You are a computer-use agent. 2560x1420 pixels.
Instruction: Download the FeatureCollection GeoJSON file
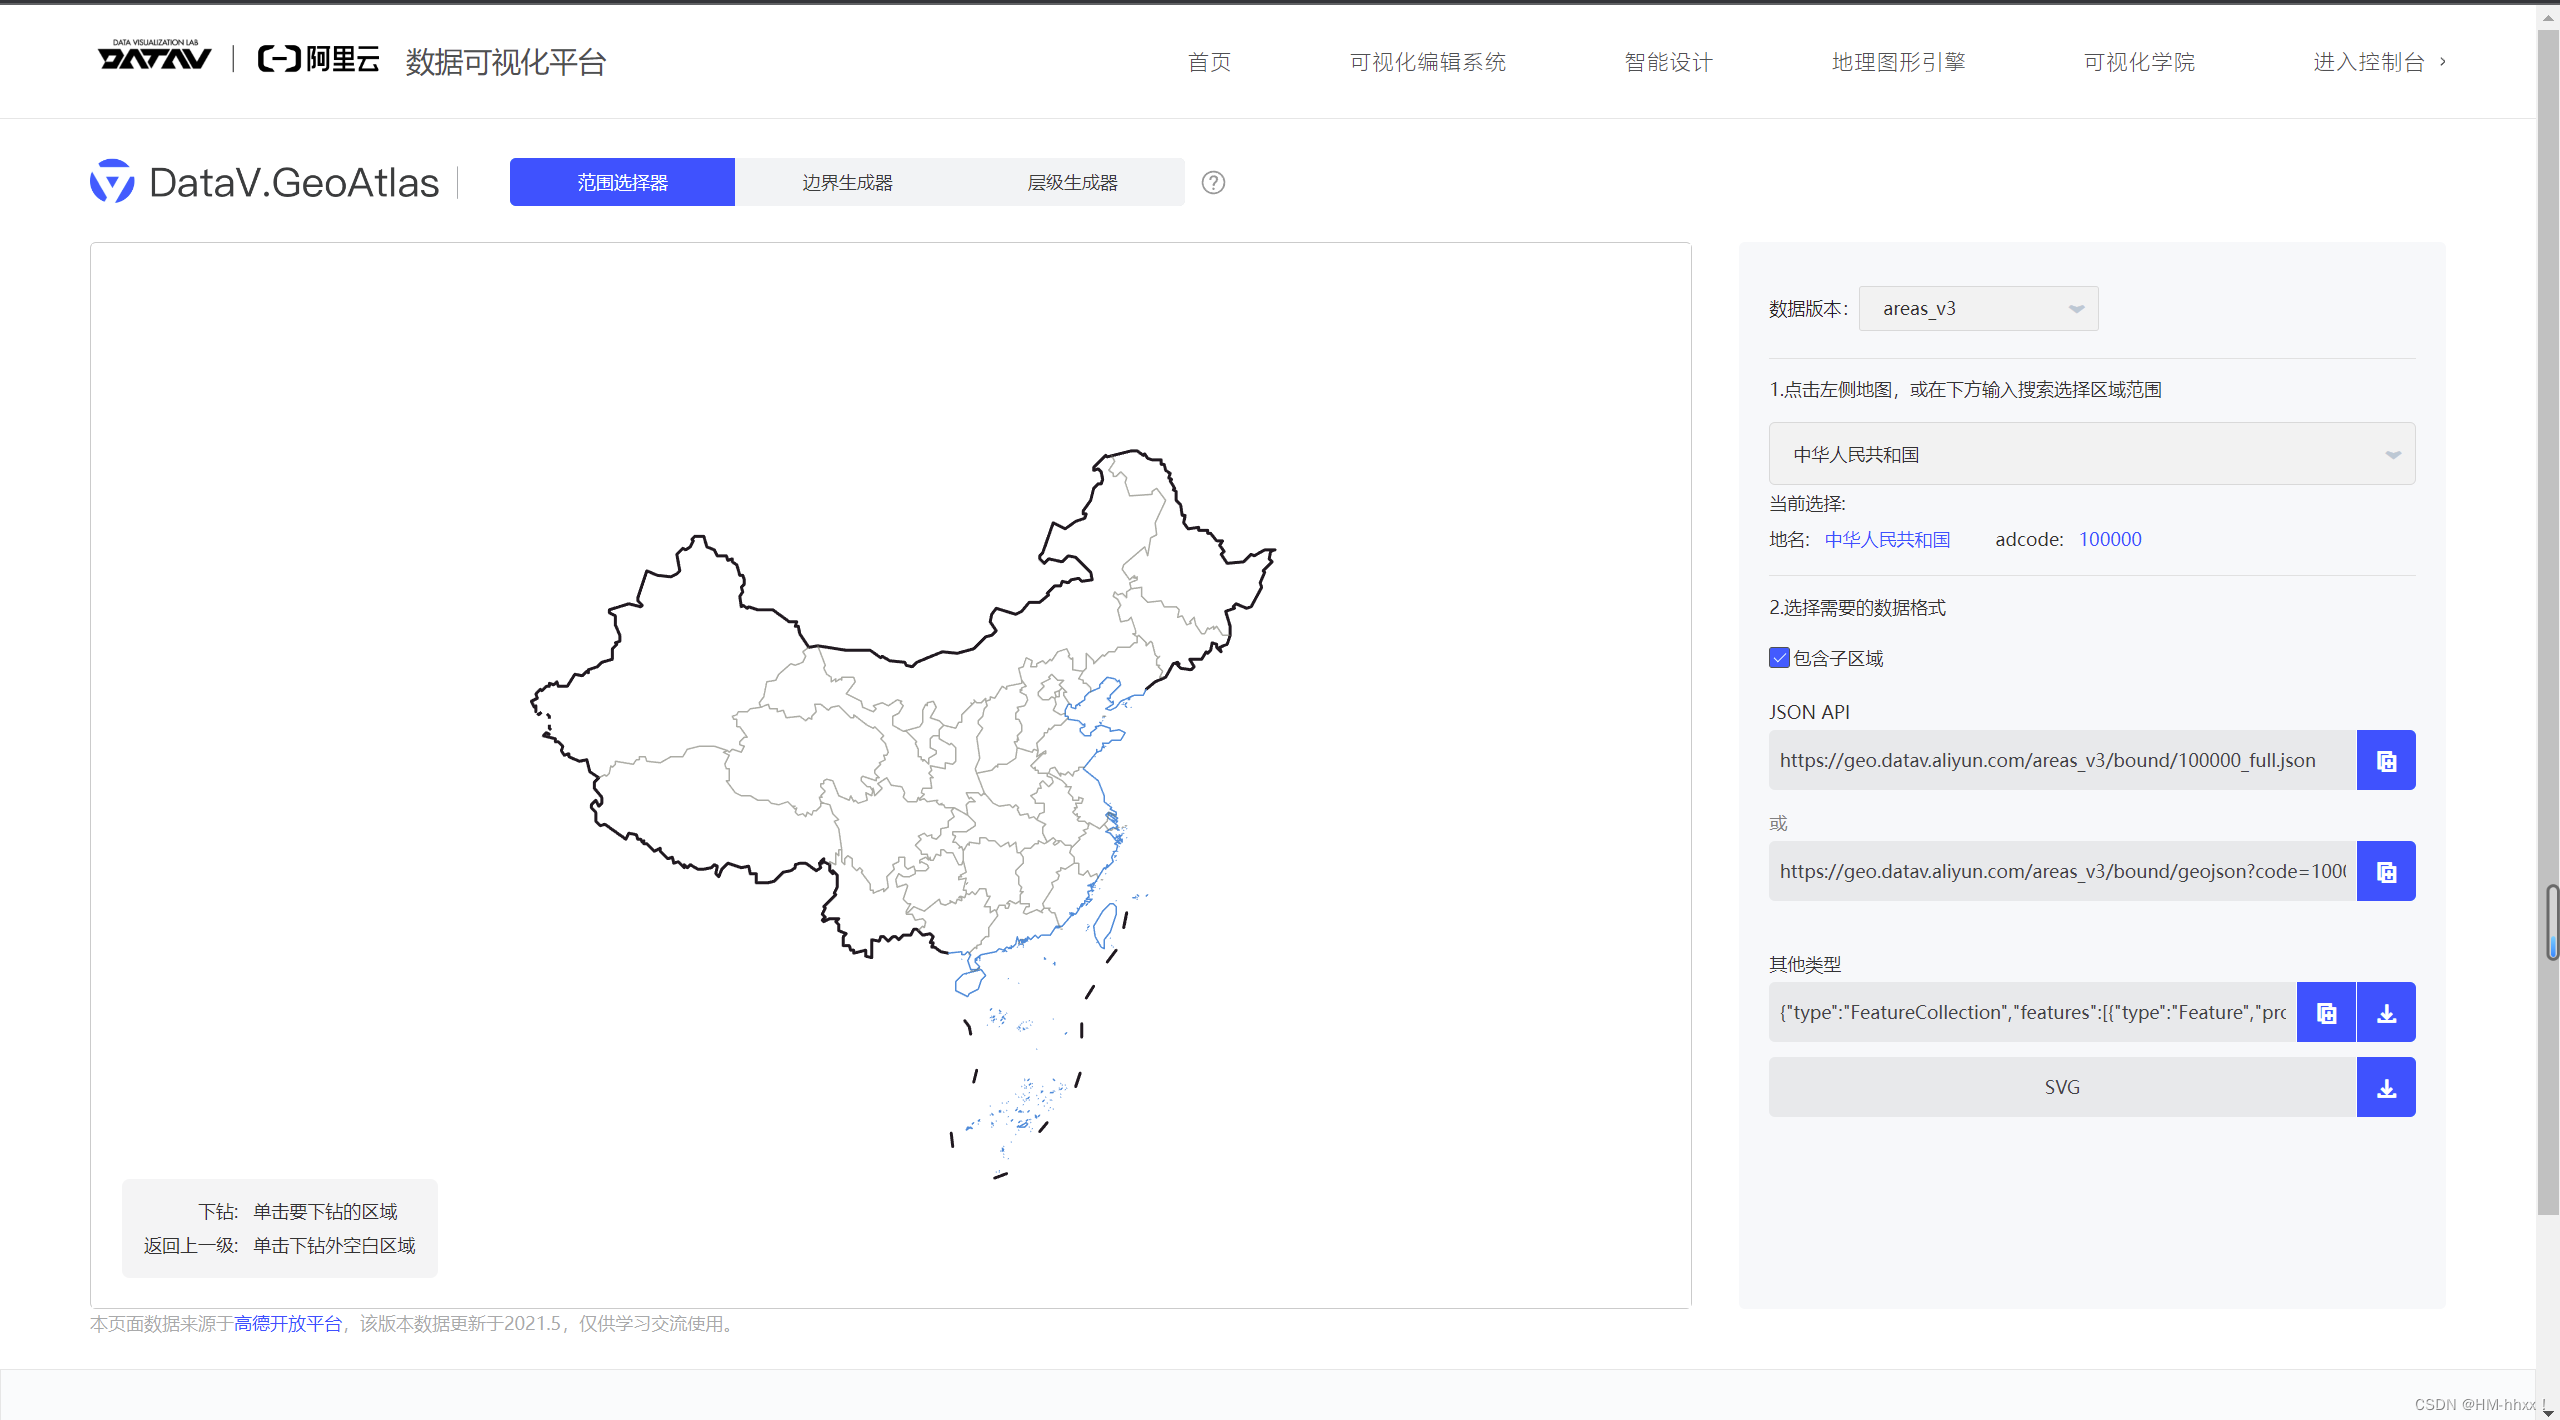point(2386,1012)
